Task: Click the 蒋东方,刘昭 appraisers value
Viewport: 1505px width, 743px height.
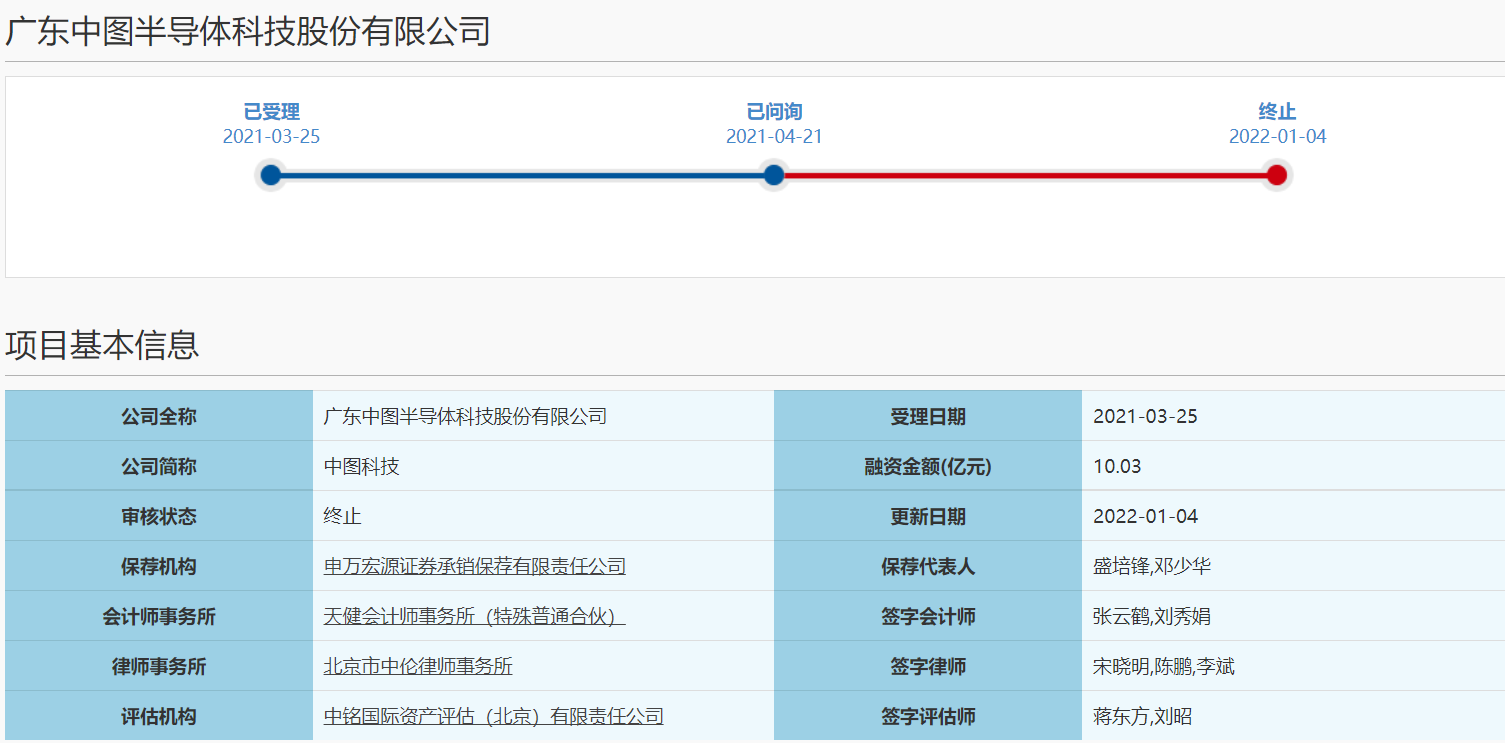Action: tap(1142, 716)
